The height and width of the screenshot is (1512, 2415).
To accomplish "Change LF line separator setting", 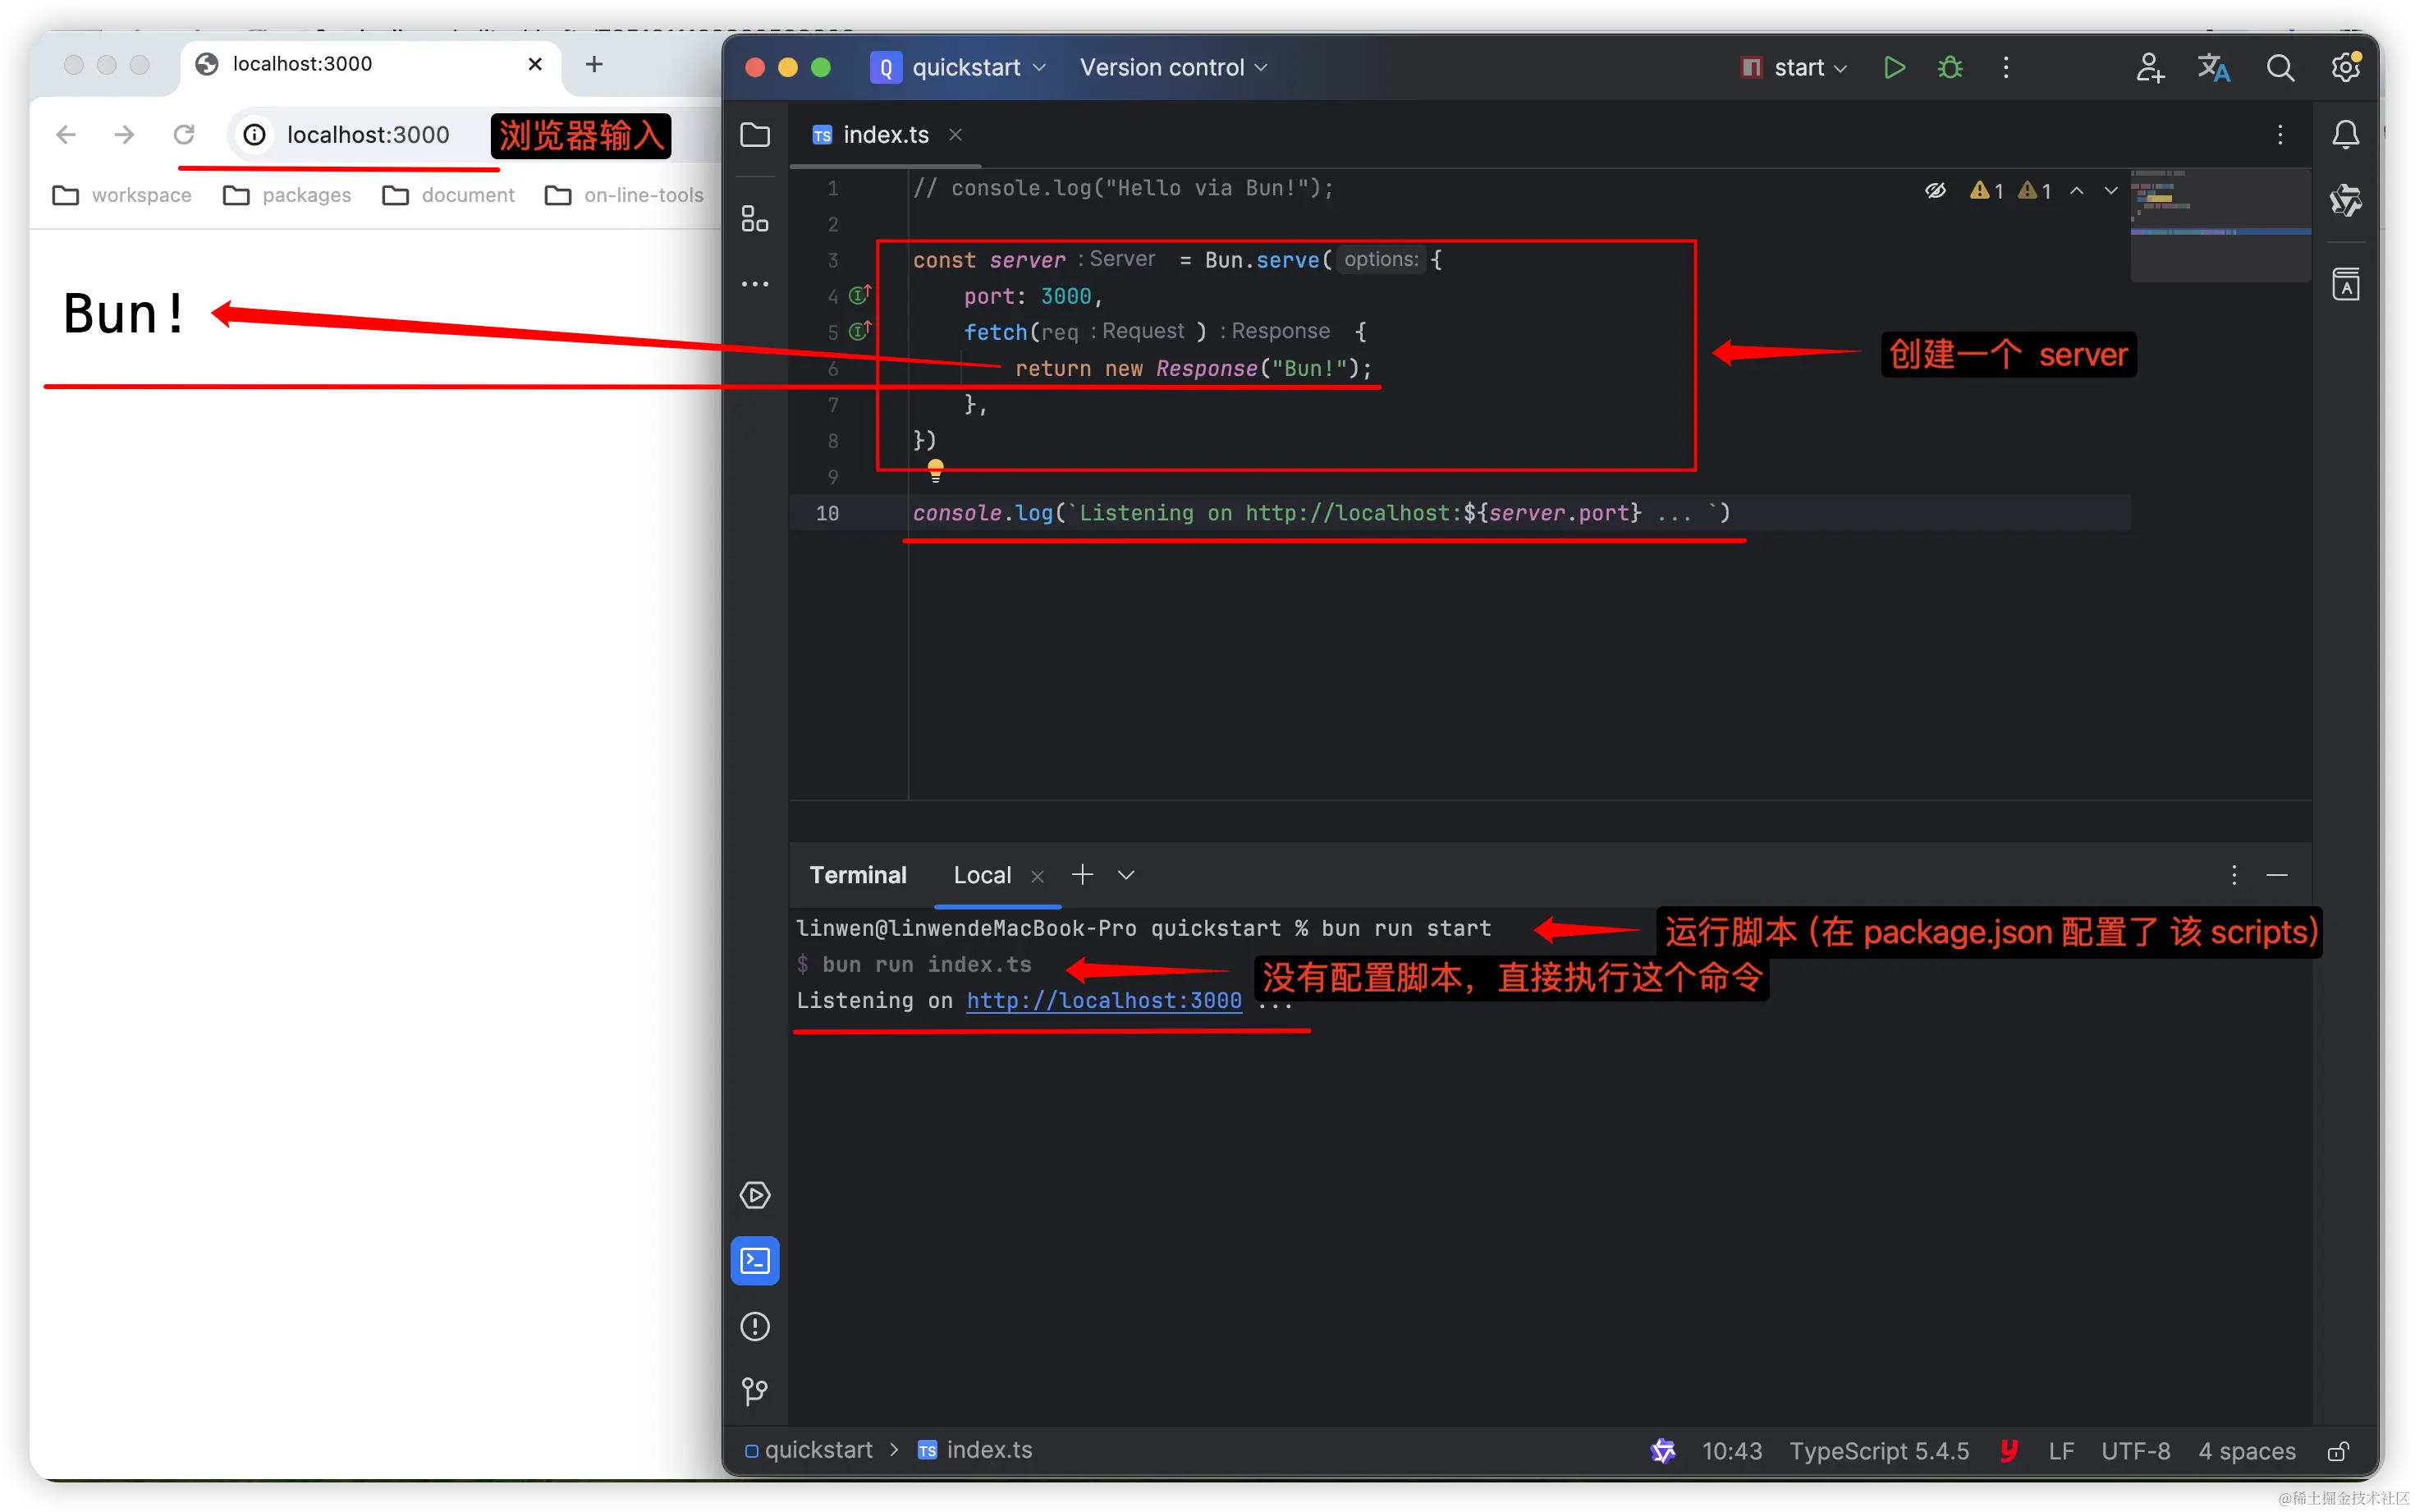I will coord(2061,1451).
